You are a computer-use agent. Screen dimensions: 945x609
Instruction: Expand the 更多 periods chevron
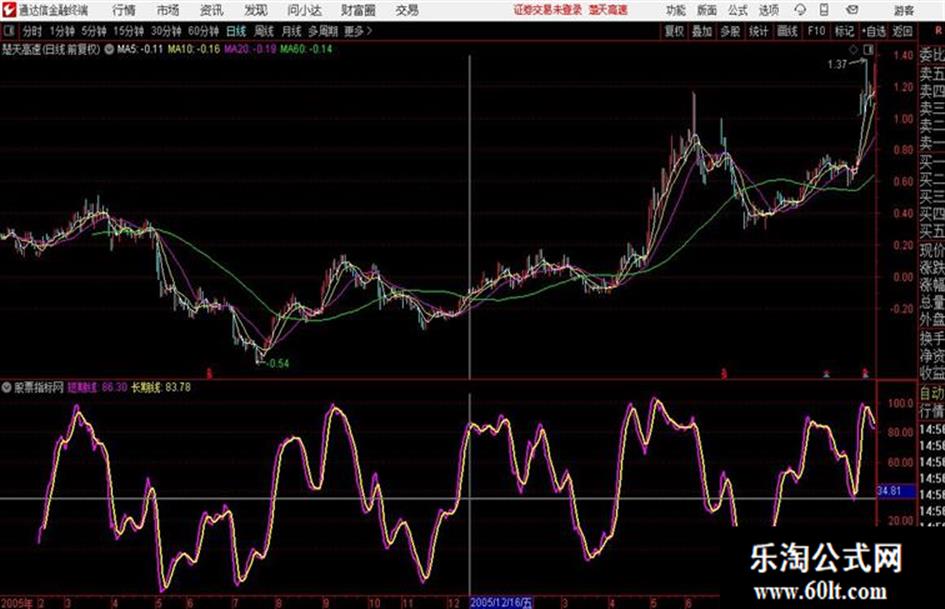point(369,31)
